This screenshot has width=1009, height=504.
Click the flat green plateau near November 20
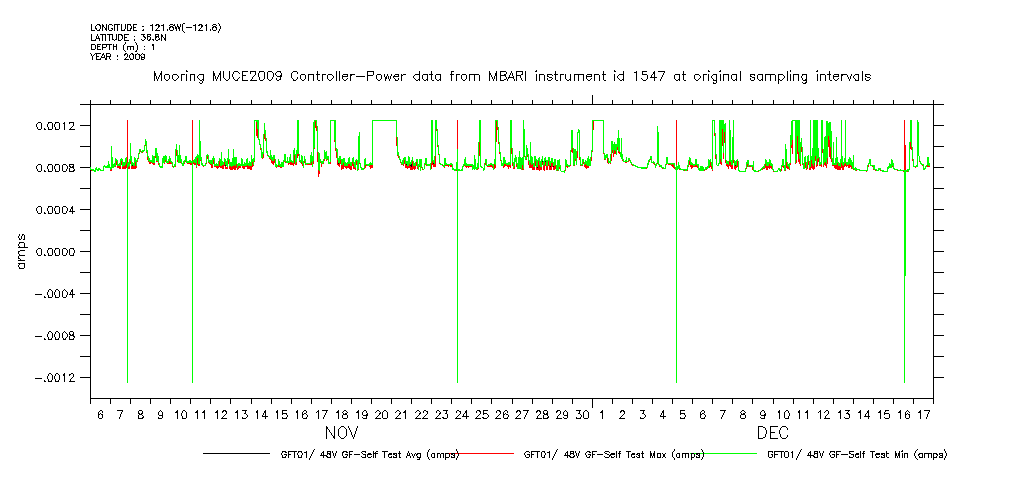point(384,121)
